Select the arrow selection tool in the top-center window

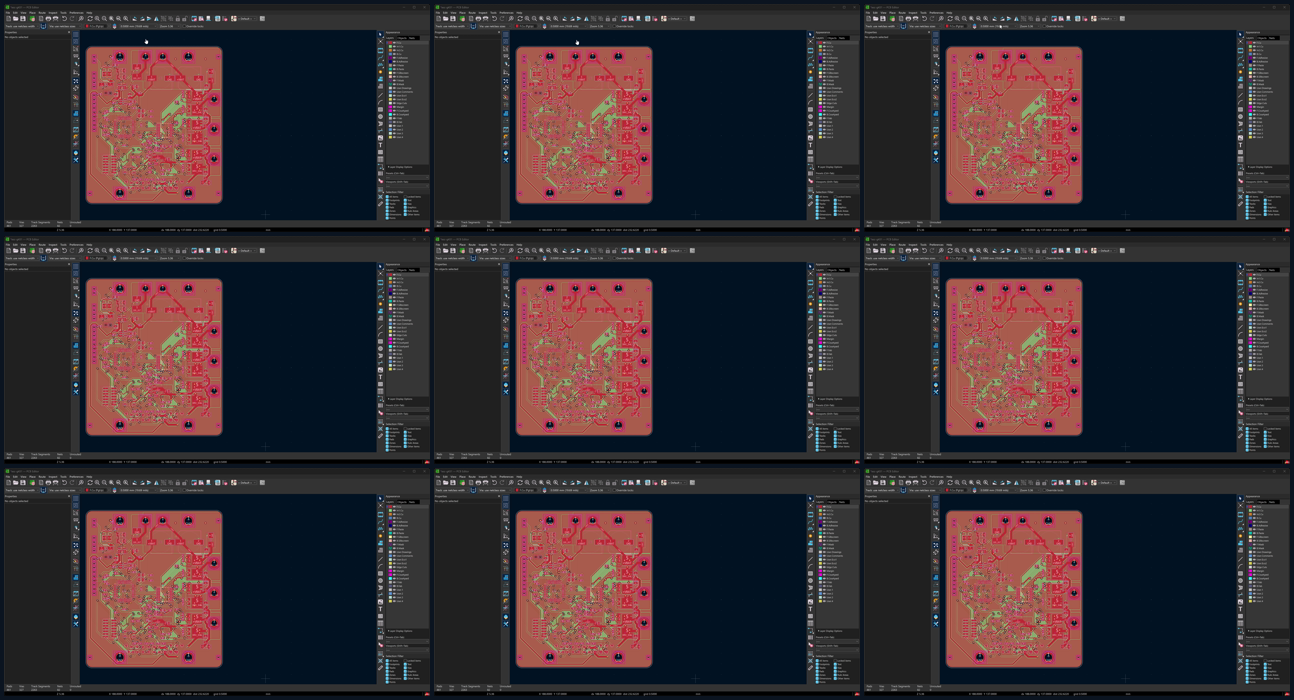click(x=810, y=34)
